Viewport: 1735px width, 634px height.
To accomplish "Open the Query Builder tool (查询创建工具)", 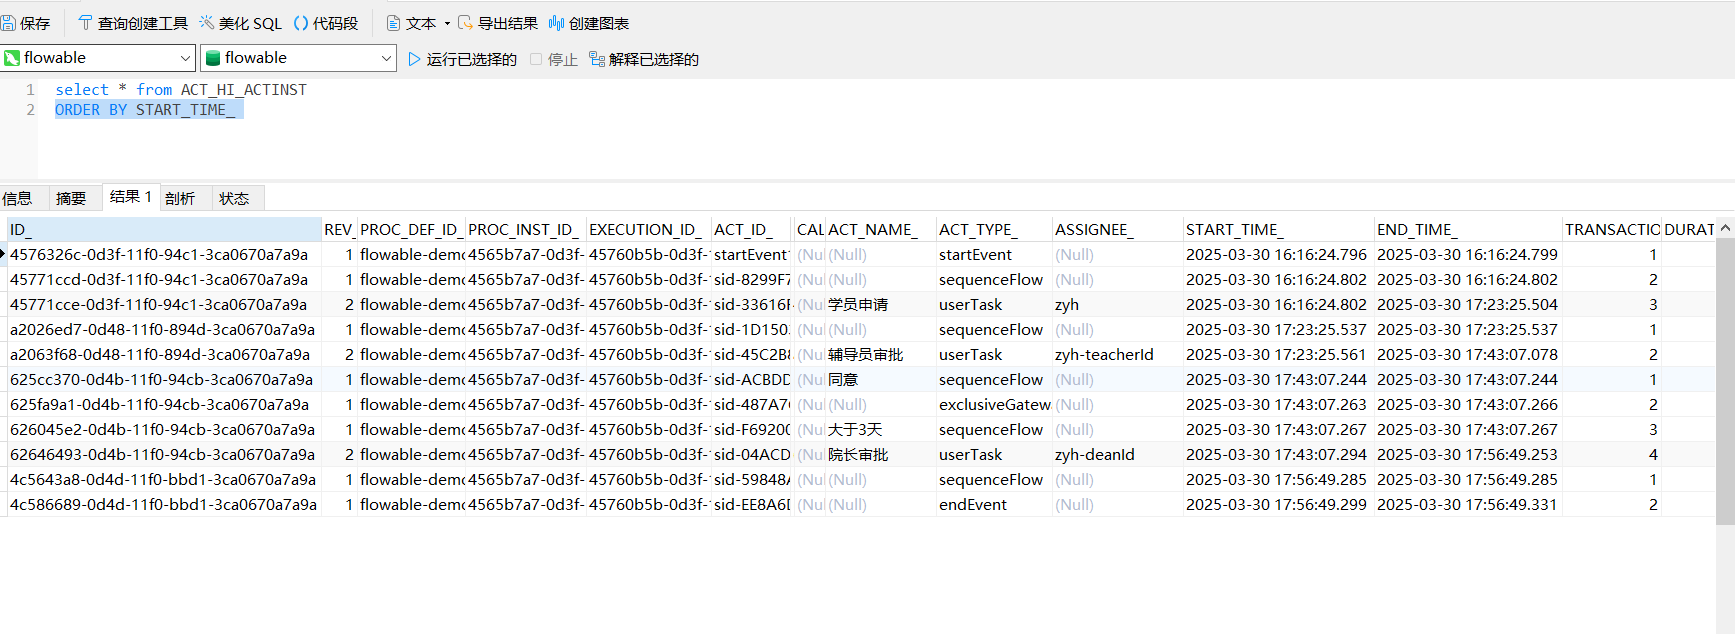I will (132, 23).
